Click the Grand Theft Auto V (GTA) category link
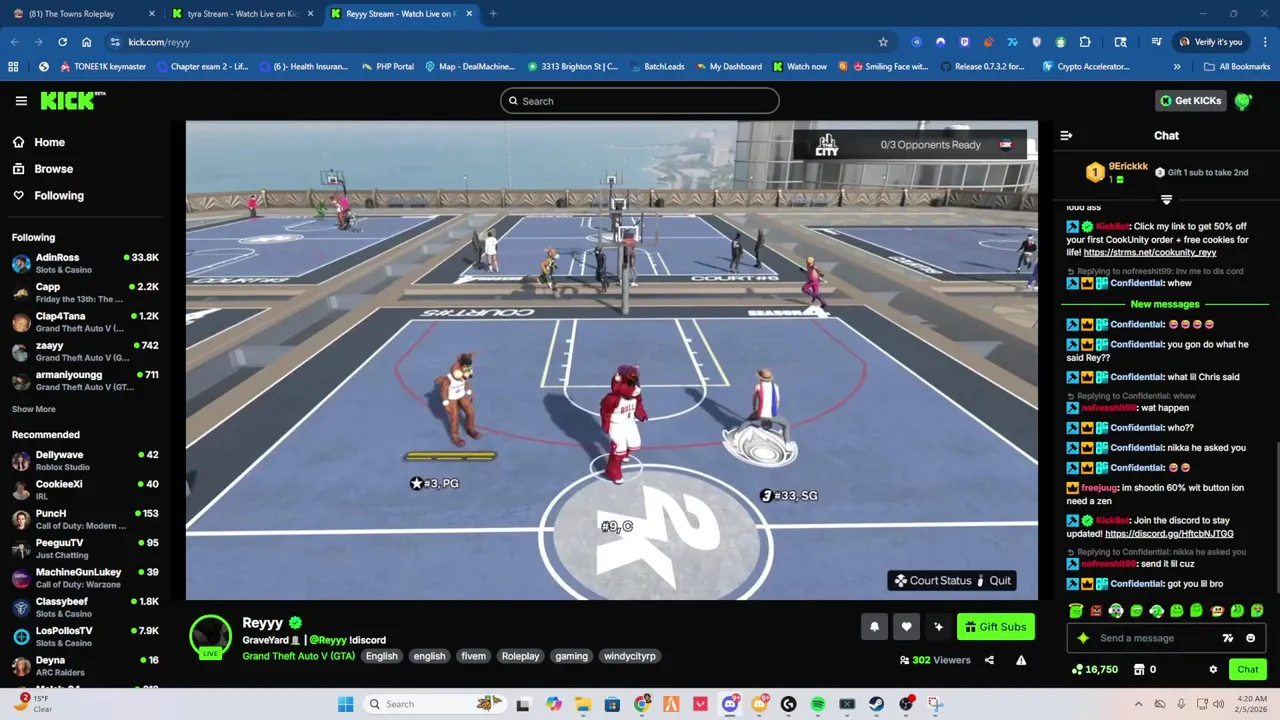The image size is (1280, 720). 298,656
